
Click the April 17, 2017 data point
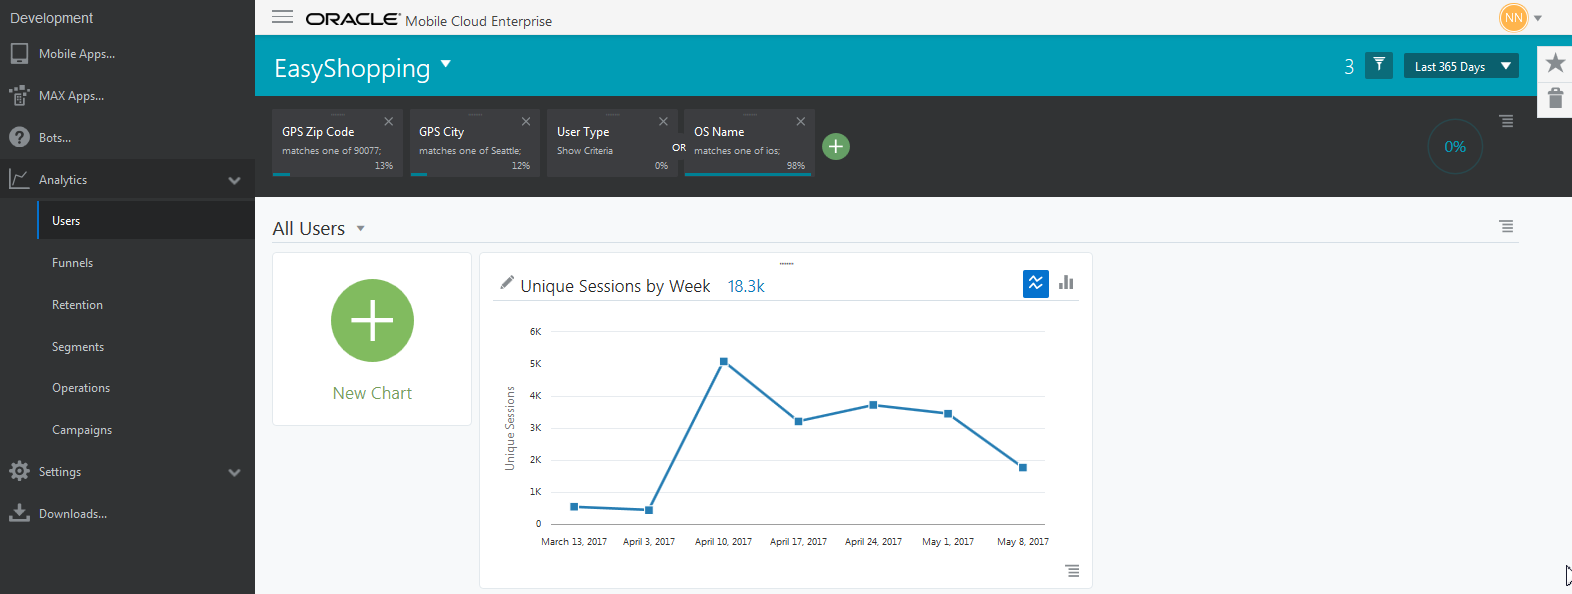[x=798, y=421]
